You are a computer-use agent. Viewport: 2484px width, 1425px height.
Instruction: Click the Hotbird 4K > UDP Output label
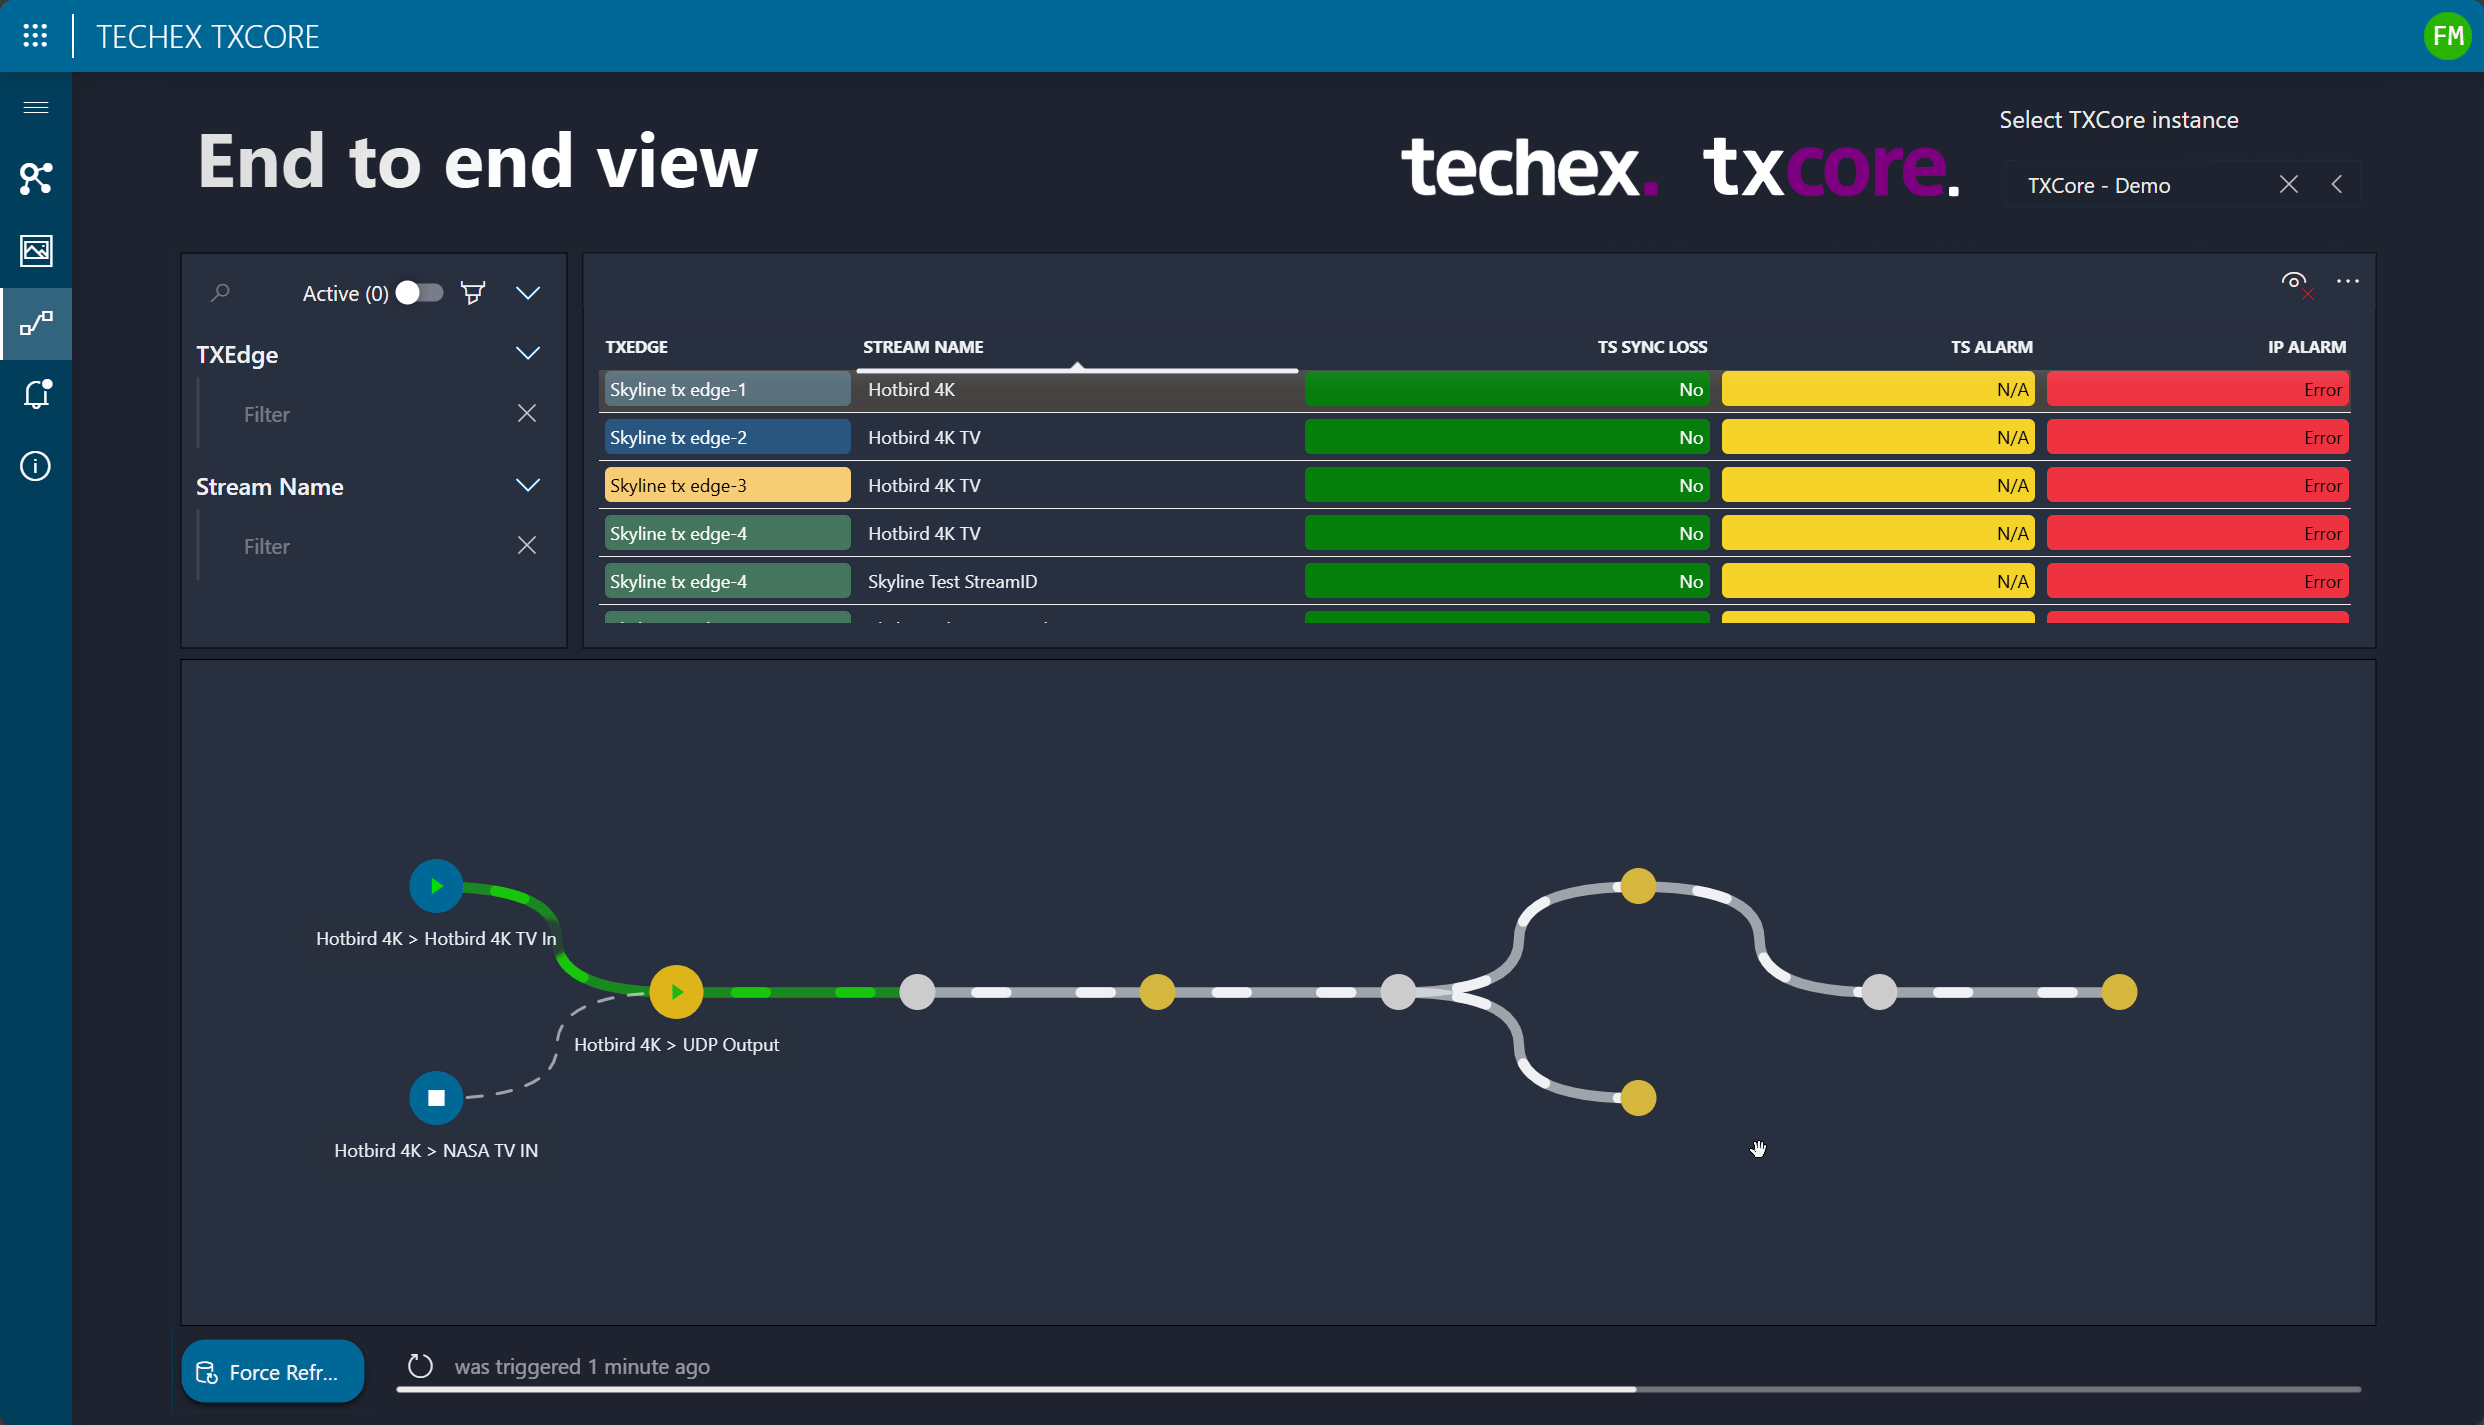point(676,1044)
